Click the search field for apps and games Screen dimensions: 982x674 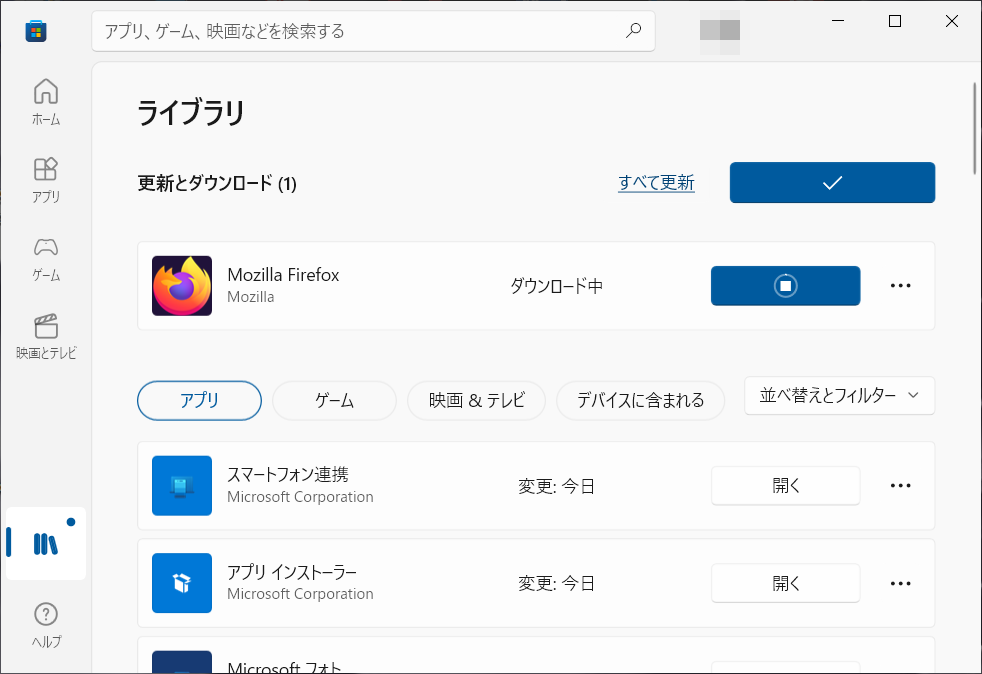pos(373,32)
